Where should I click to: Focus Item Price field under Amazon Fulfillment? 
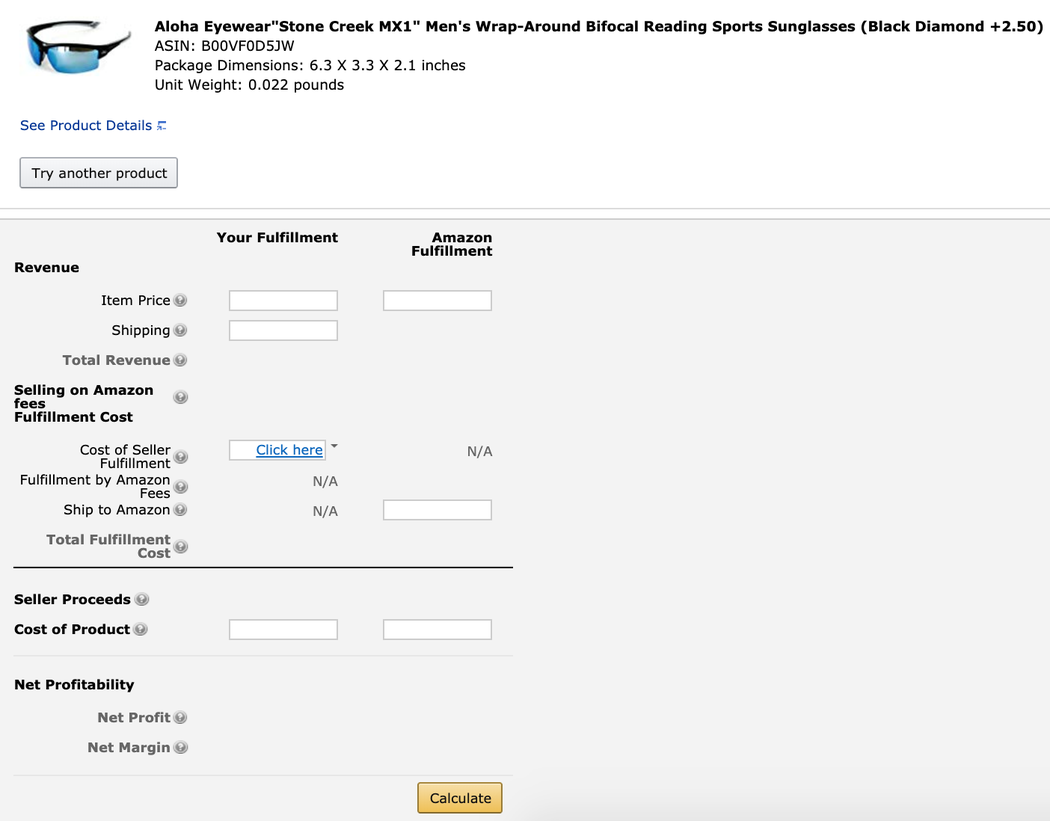pos(437,301)
